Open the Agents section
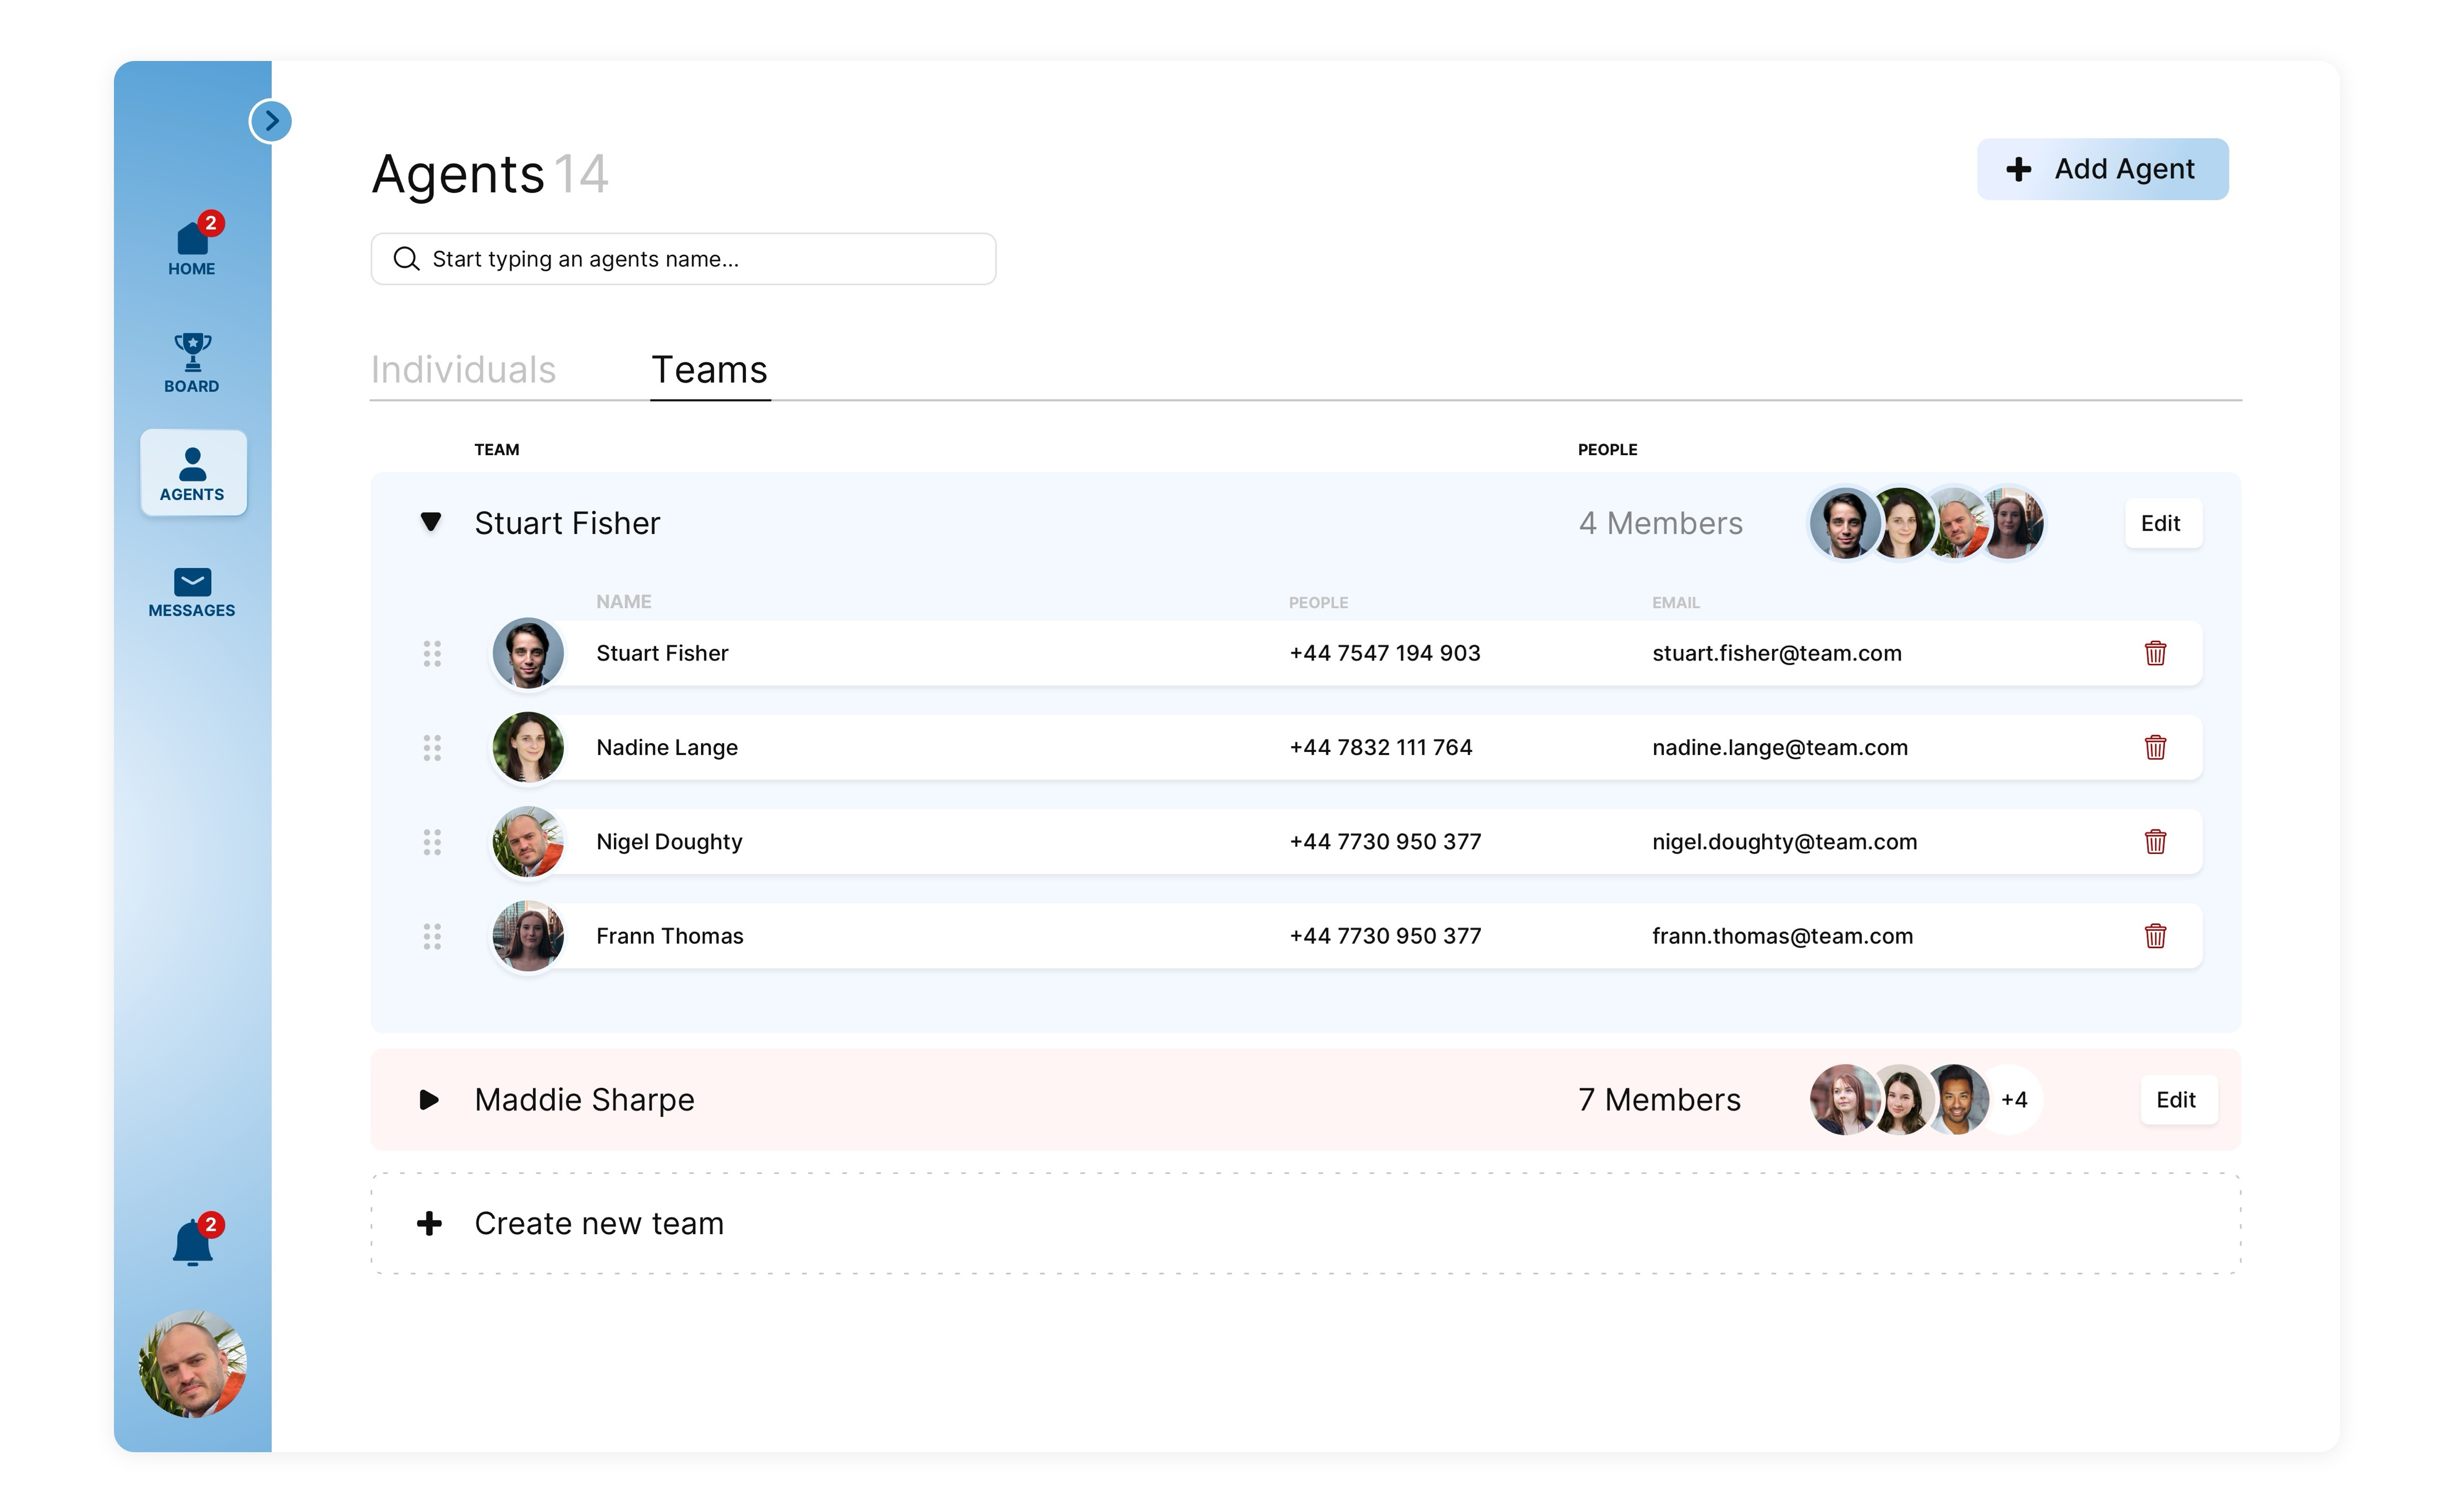The image size is (2454, 1512). point(192,471)
